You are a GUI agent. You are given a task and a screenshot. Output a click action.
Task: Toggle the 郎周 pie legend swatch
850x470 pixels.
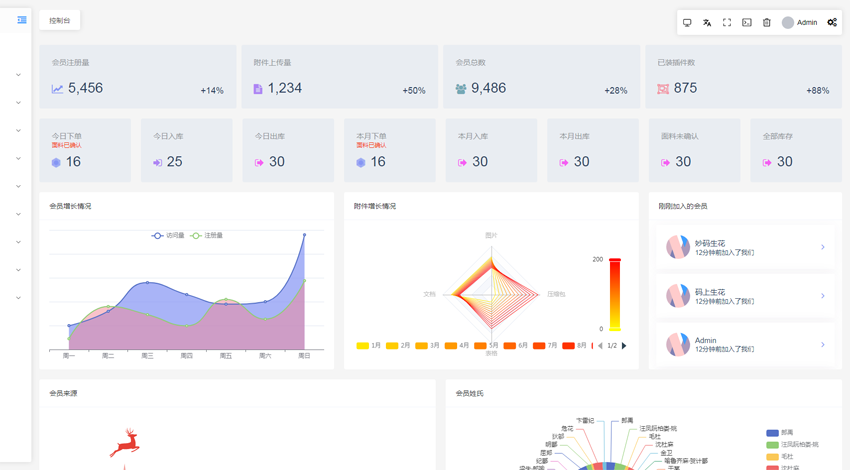[772, 433]
